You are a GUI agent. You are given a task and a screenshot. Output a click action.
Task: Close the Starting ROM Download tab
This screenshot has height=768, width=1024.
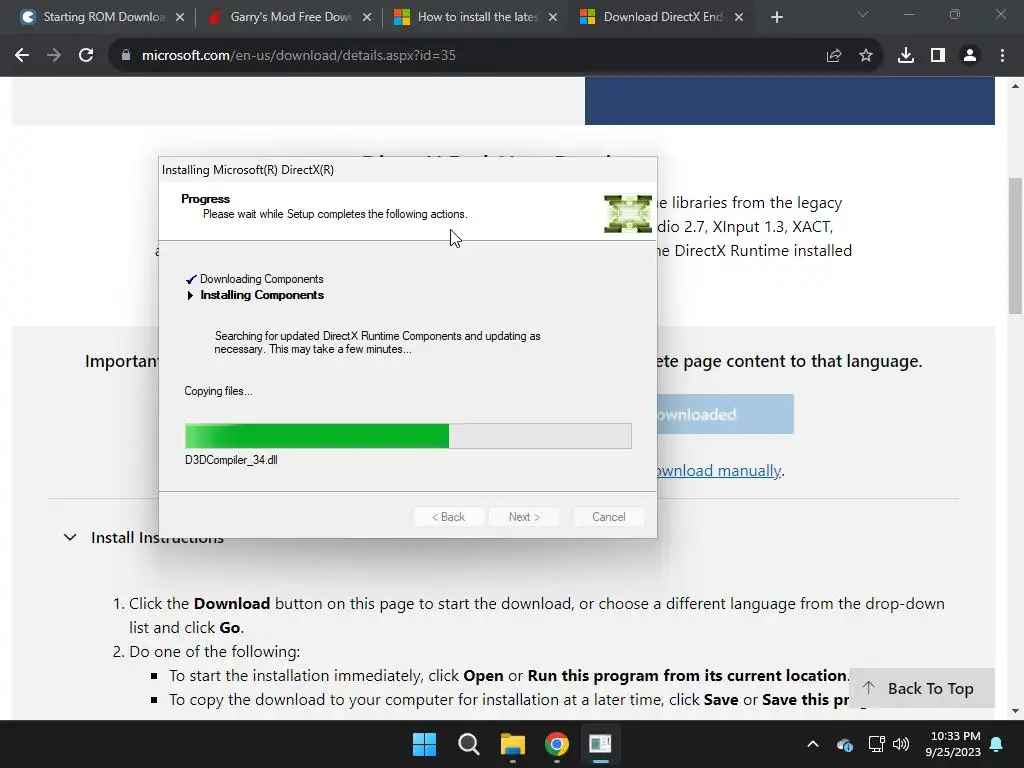tap(180, 17)
